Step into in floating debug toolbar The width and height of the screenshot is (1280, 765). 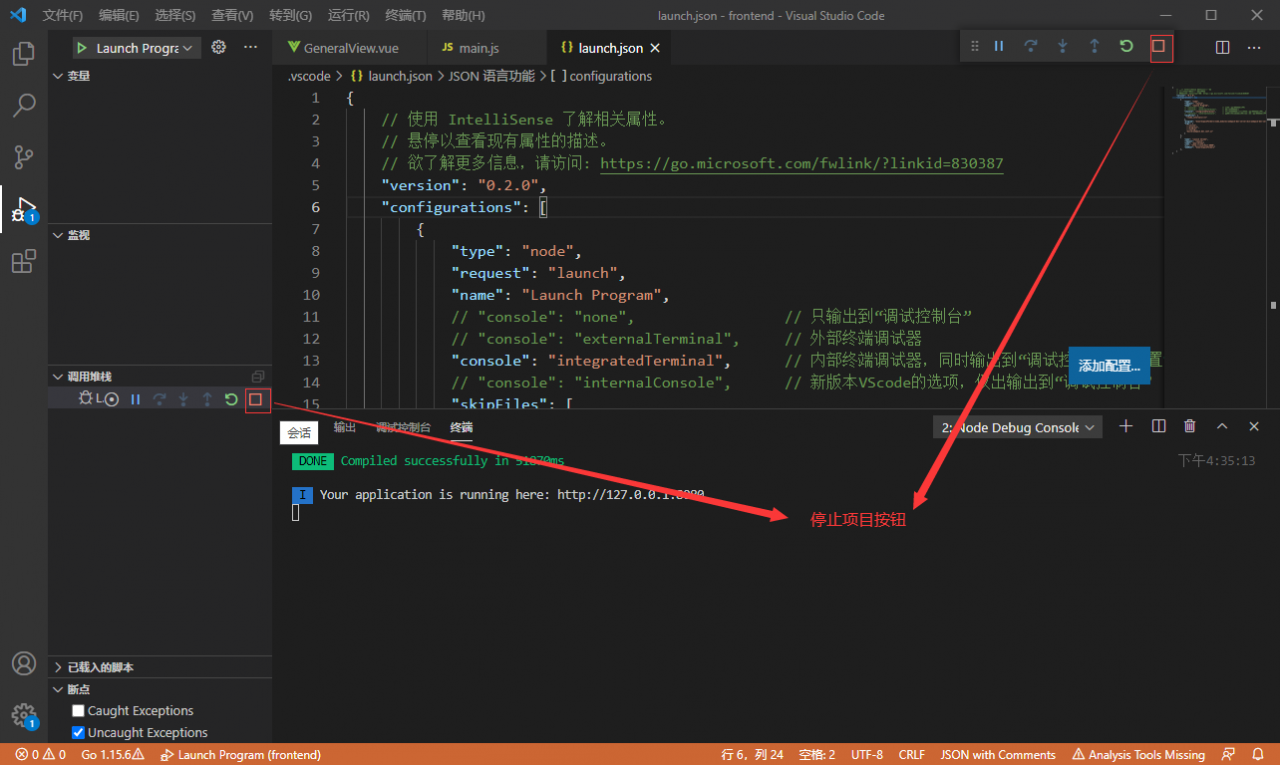[x=1062, y=46]
